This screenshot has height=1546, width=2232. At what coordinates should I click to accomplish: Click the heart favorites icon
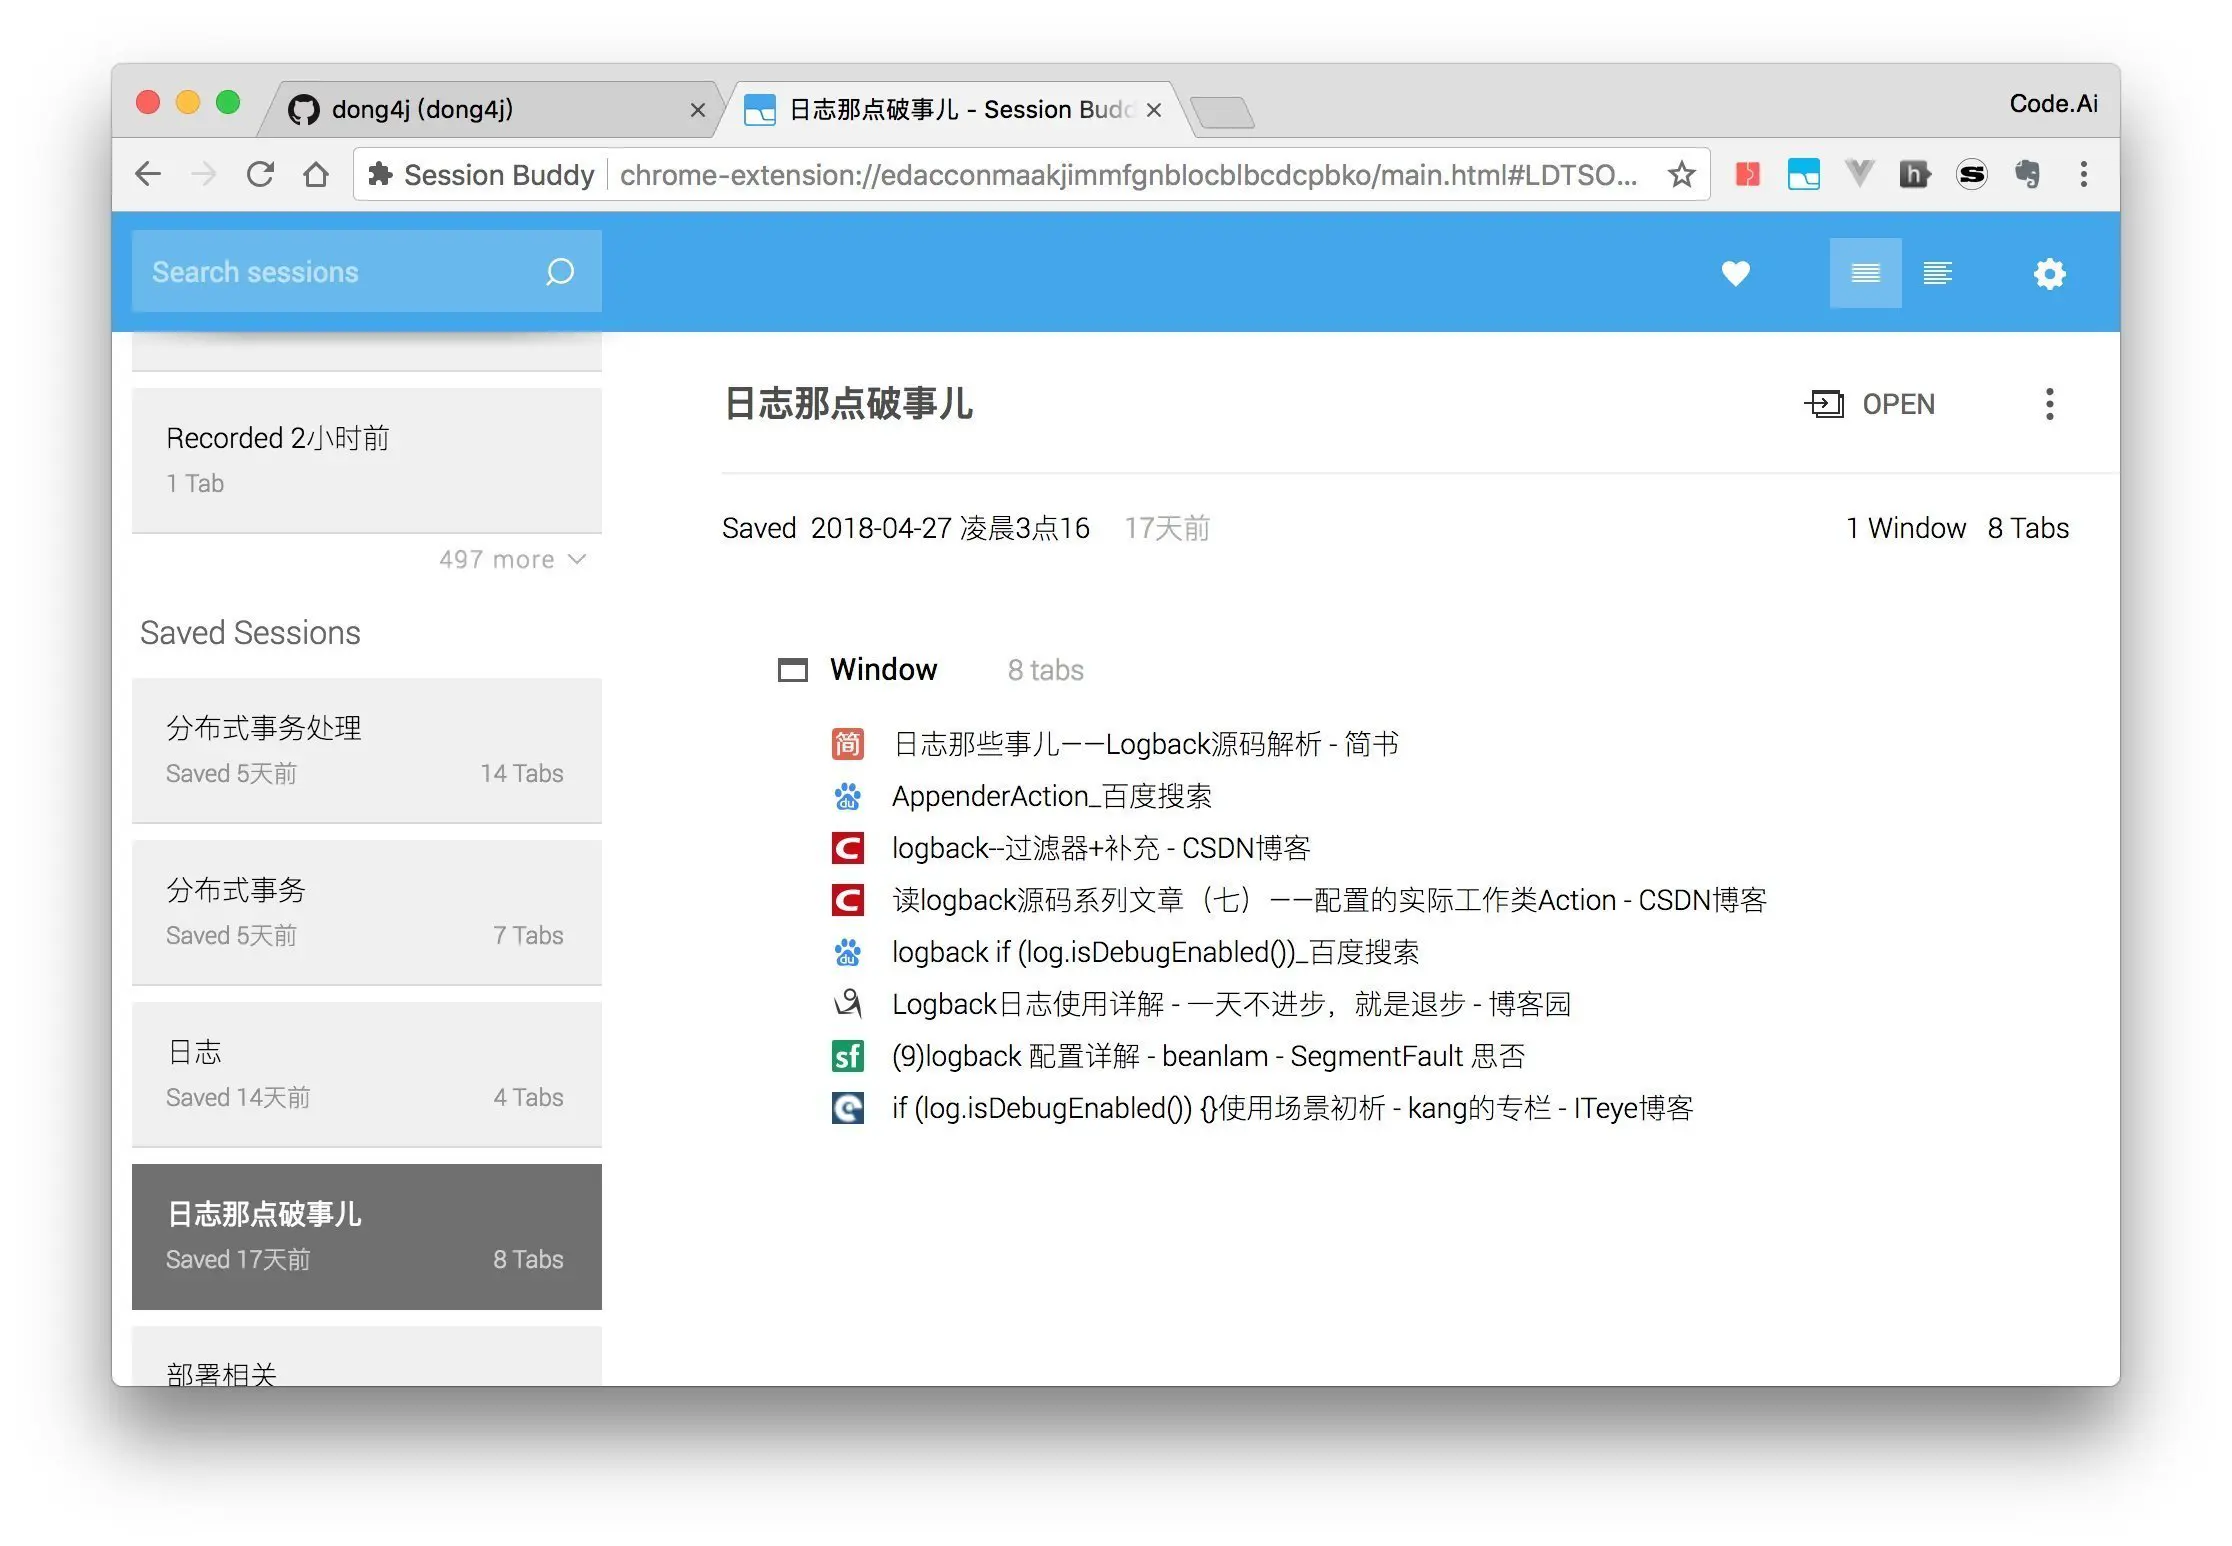point(1735,273)
